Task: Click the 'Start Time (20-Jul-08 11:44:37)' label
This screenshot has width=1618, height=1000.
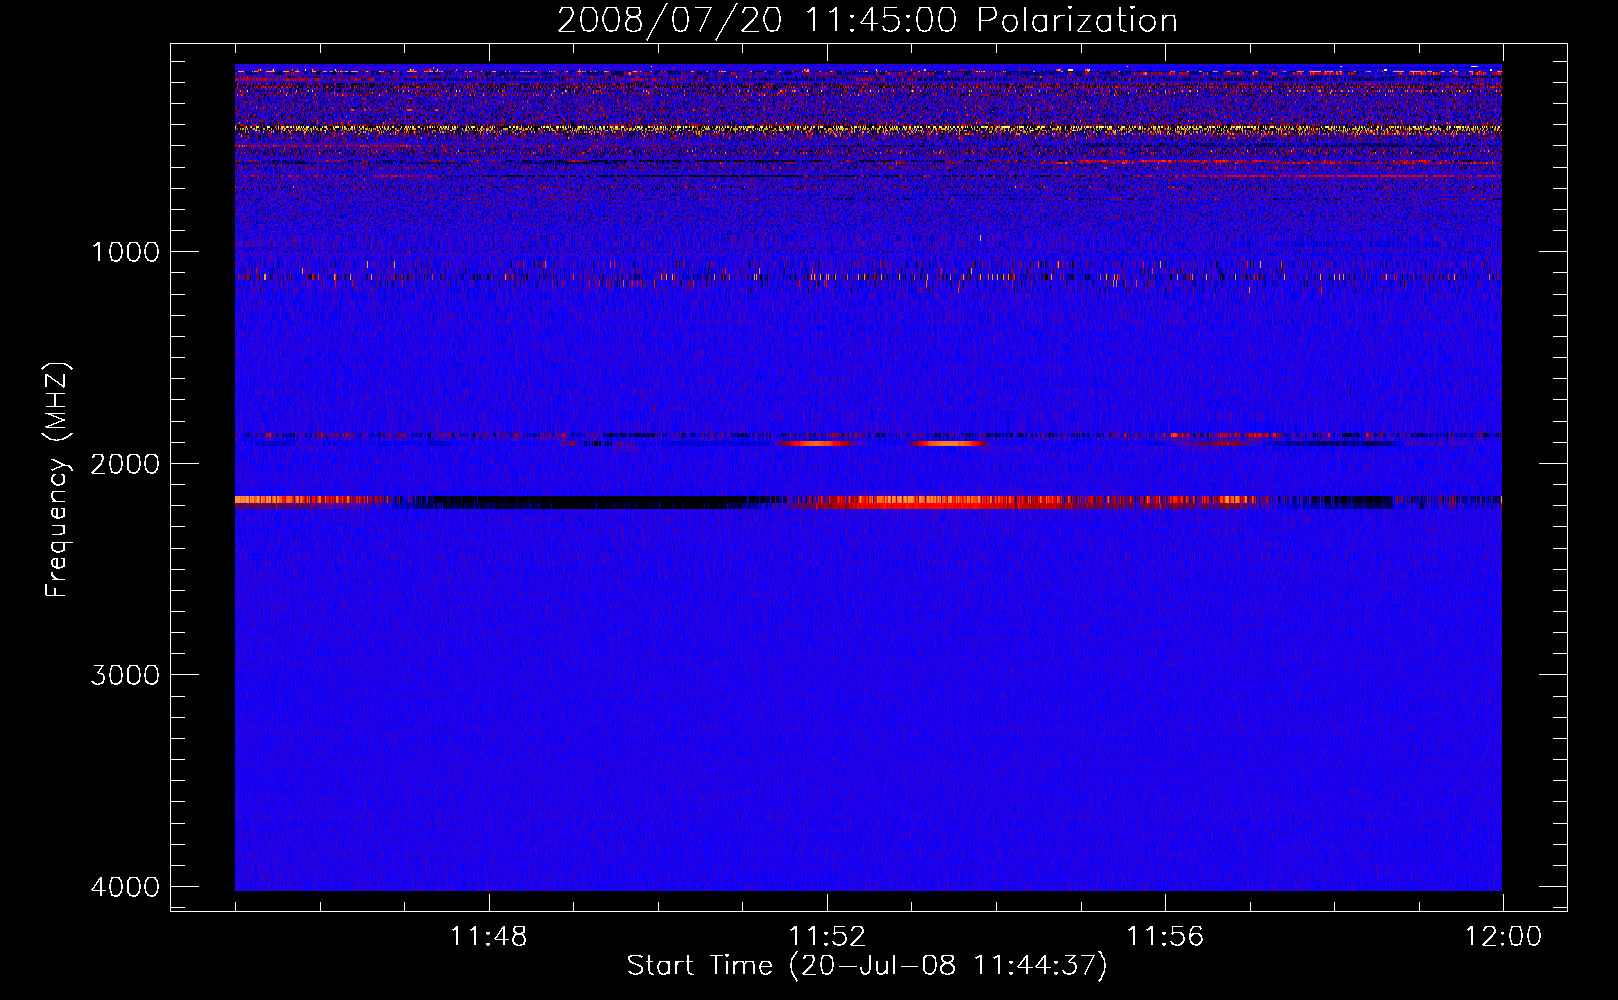Action: (867, 966)
